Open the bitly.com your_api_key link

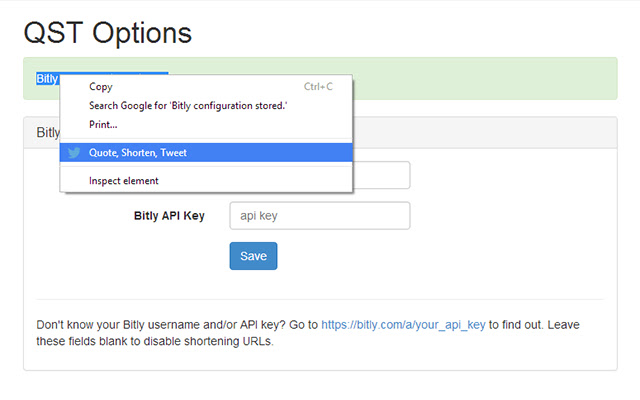403,325
